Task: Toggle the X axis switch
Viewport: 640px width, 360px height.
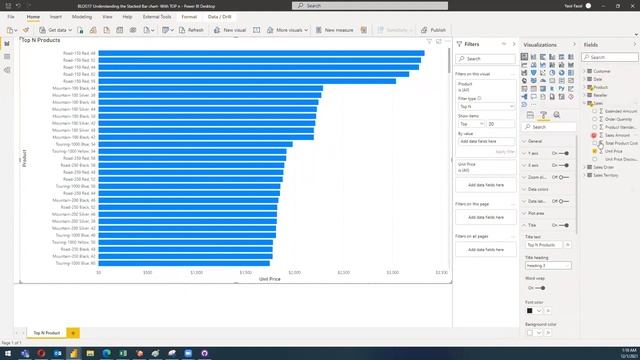Action: tap(564, 165)
